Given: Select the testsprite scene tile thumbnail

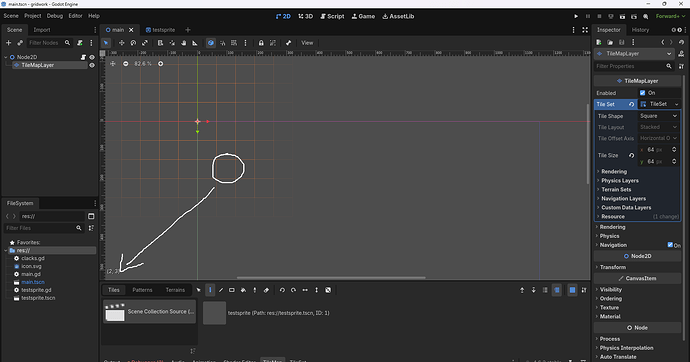Looking at the screenshot, I should pyautogui.click(x=214, y=313).
